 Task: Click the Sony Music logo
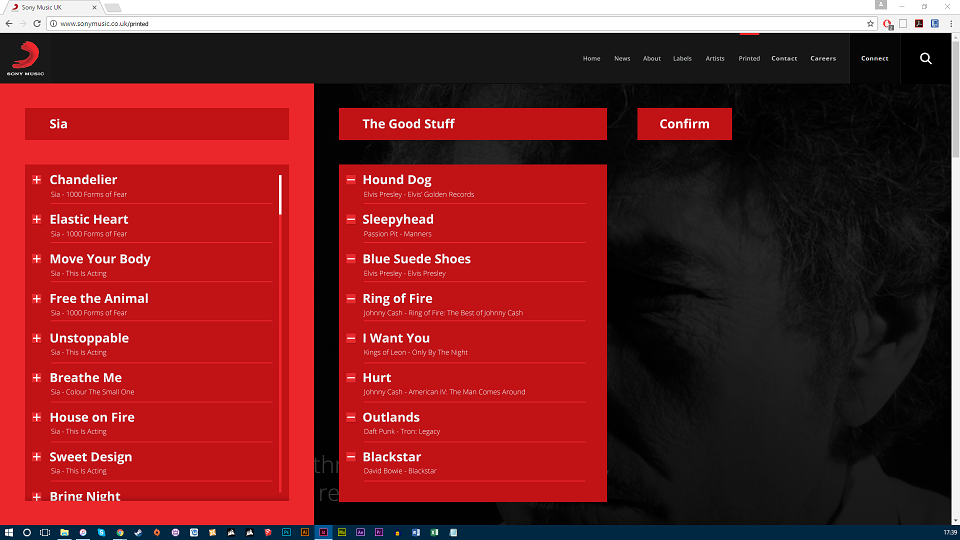coord(26,58)
